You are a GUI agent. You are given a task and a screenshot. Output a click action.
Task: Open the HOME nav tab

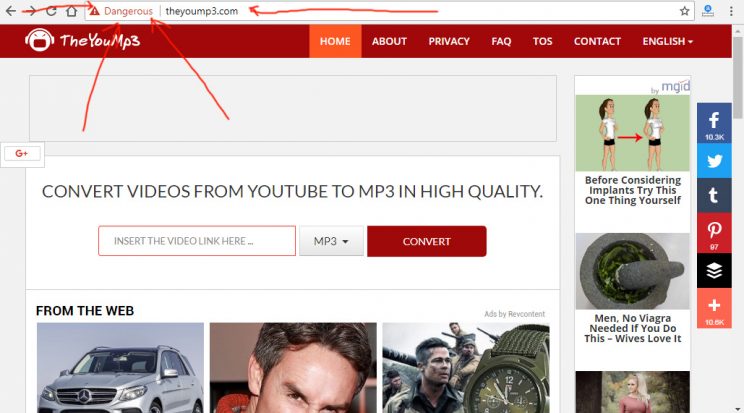click(x=335, y=41)
